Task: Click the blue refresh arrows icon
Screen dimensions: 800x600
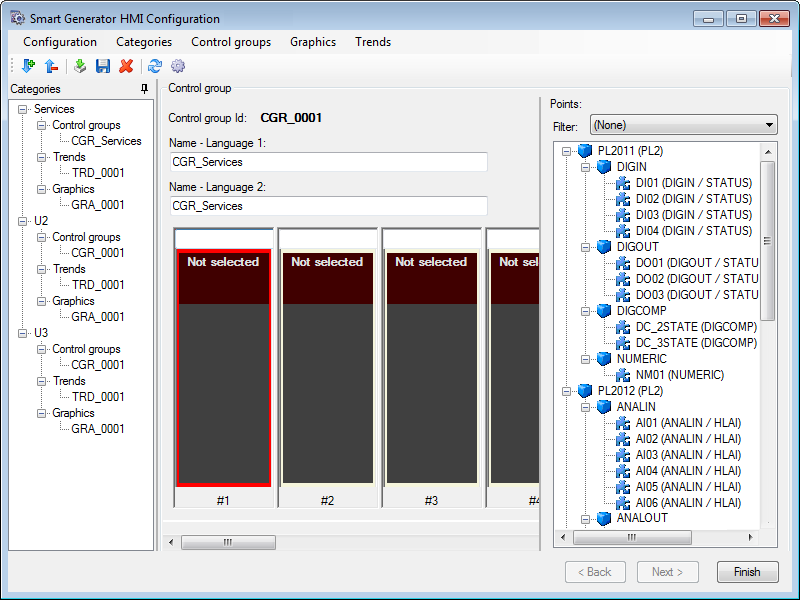Action: (x=154, y=66)
